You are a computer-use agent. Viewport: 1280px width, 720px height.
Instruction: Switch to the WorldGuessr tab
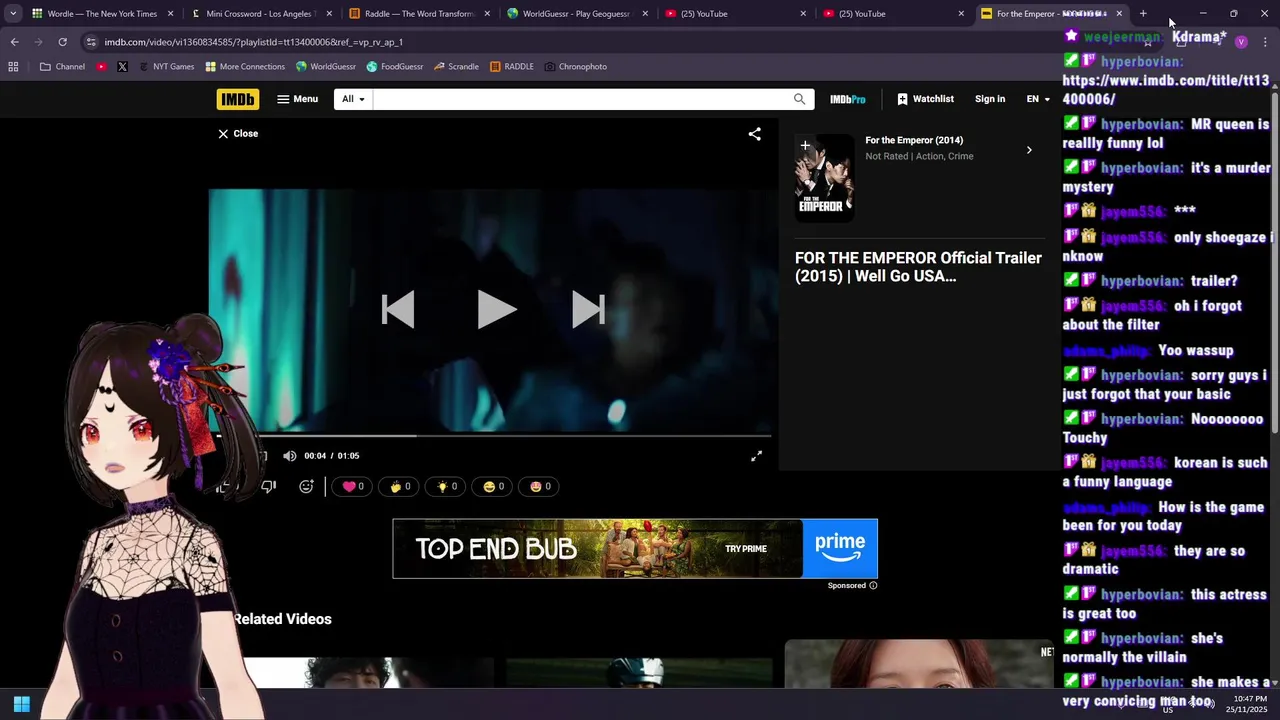tap(576, 14)
